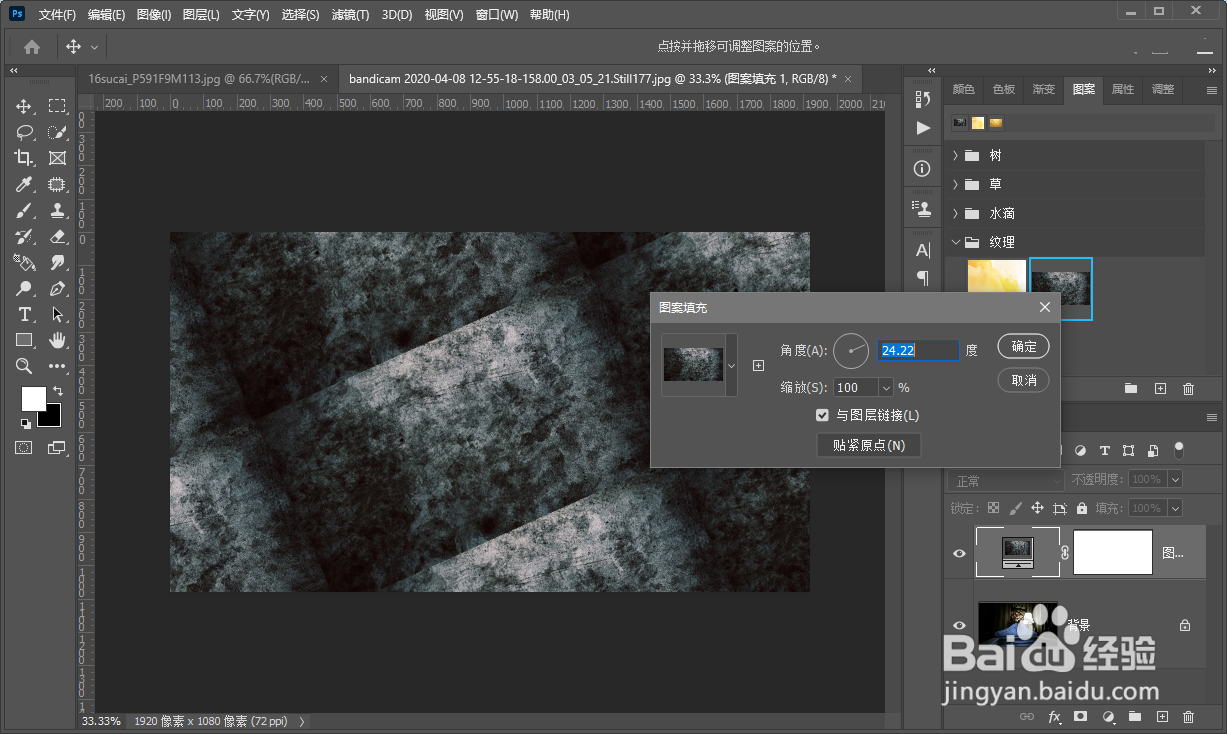Open the History panel icon
1227x734 pixels.
pos(922,98)
